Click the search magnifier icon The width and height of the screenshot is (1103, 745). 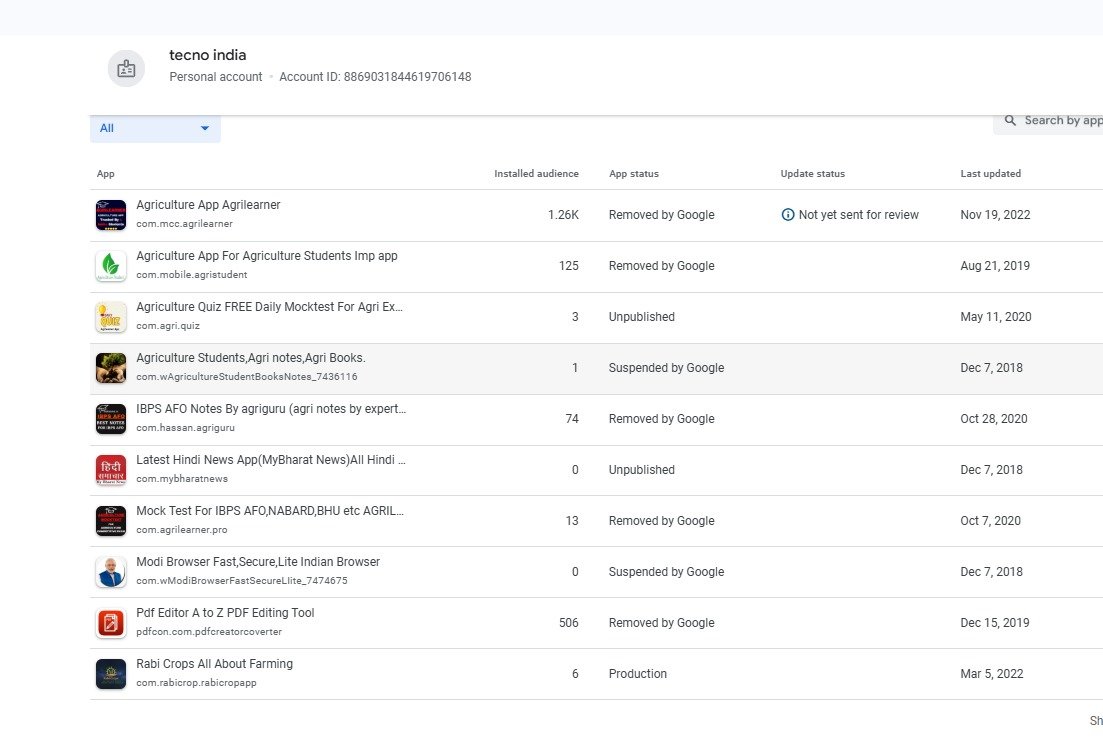[1010, 120]
